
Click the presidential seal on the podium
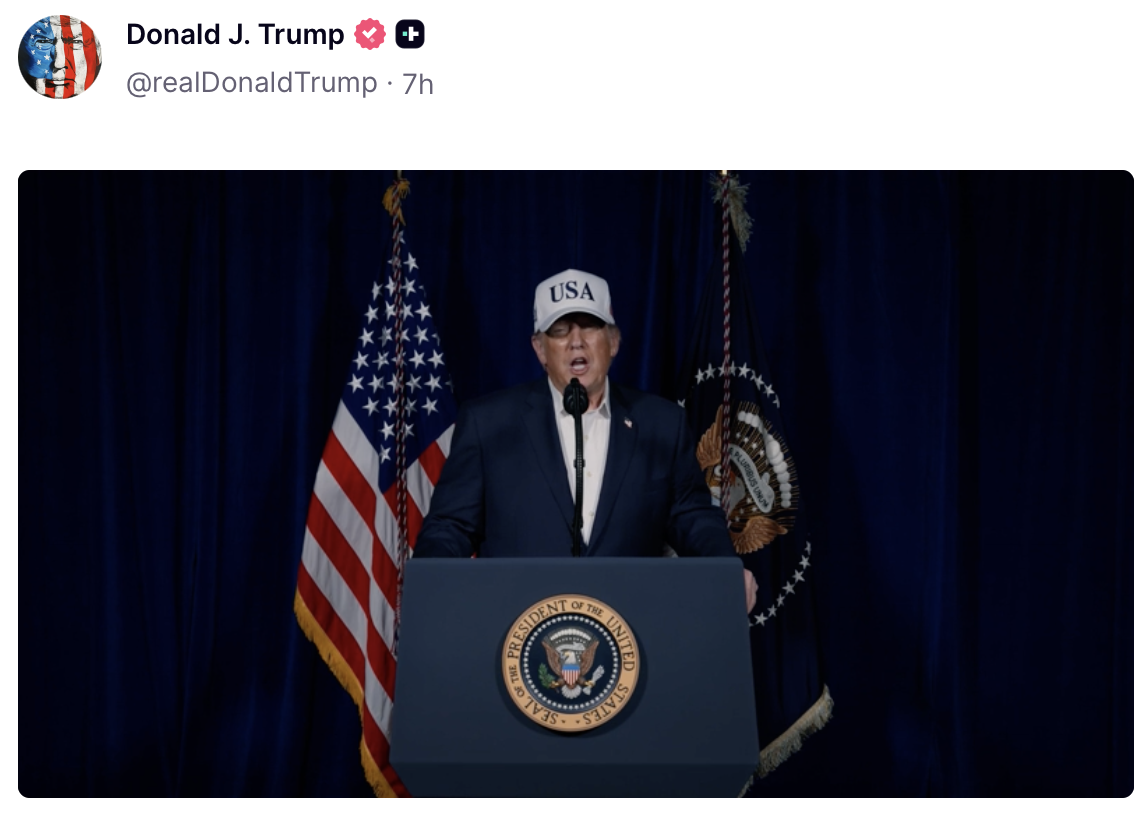coord(570,662)
